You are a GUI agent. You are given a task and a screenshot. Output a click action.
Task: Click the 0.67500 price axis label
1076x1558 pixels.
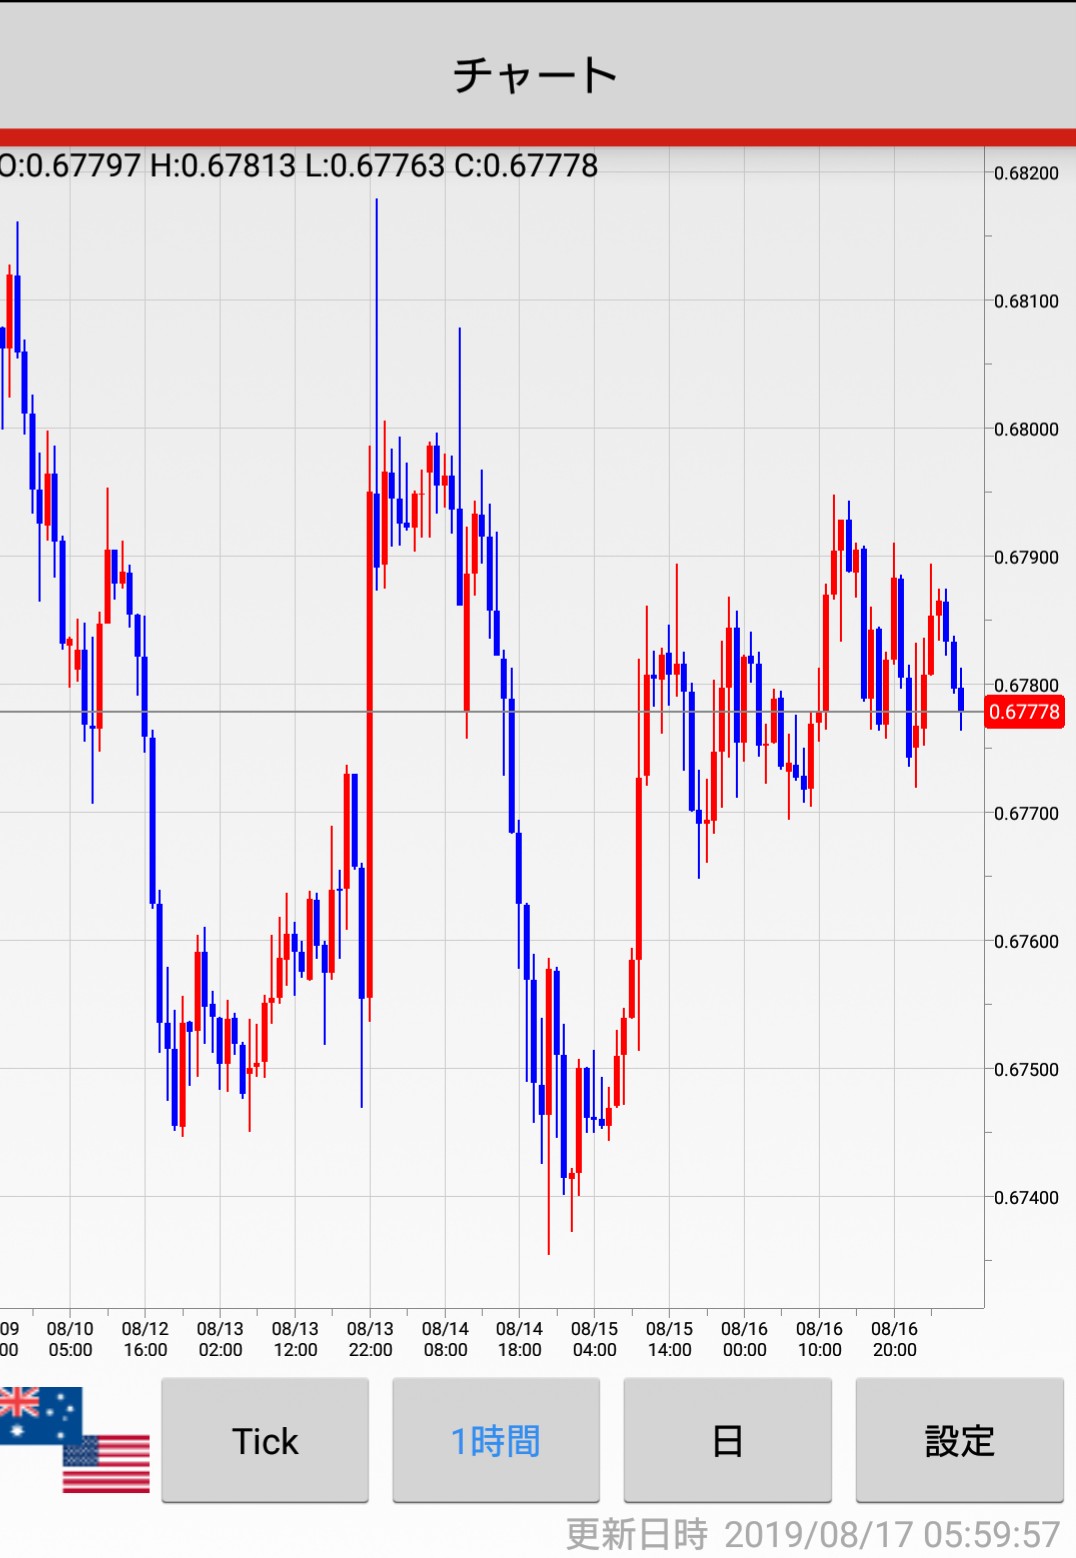(x=1026, y=1069)
